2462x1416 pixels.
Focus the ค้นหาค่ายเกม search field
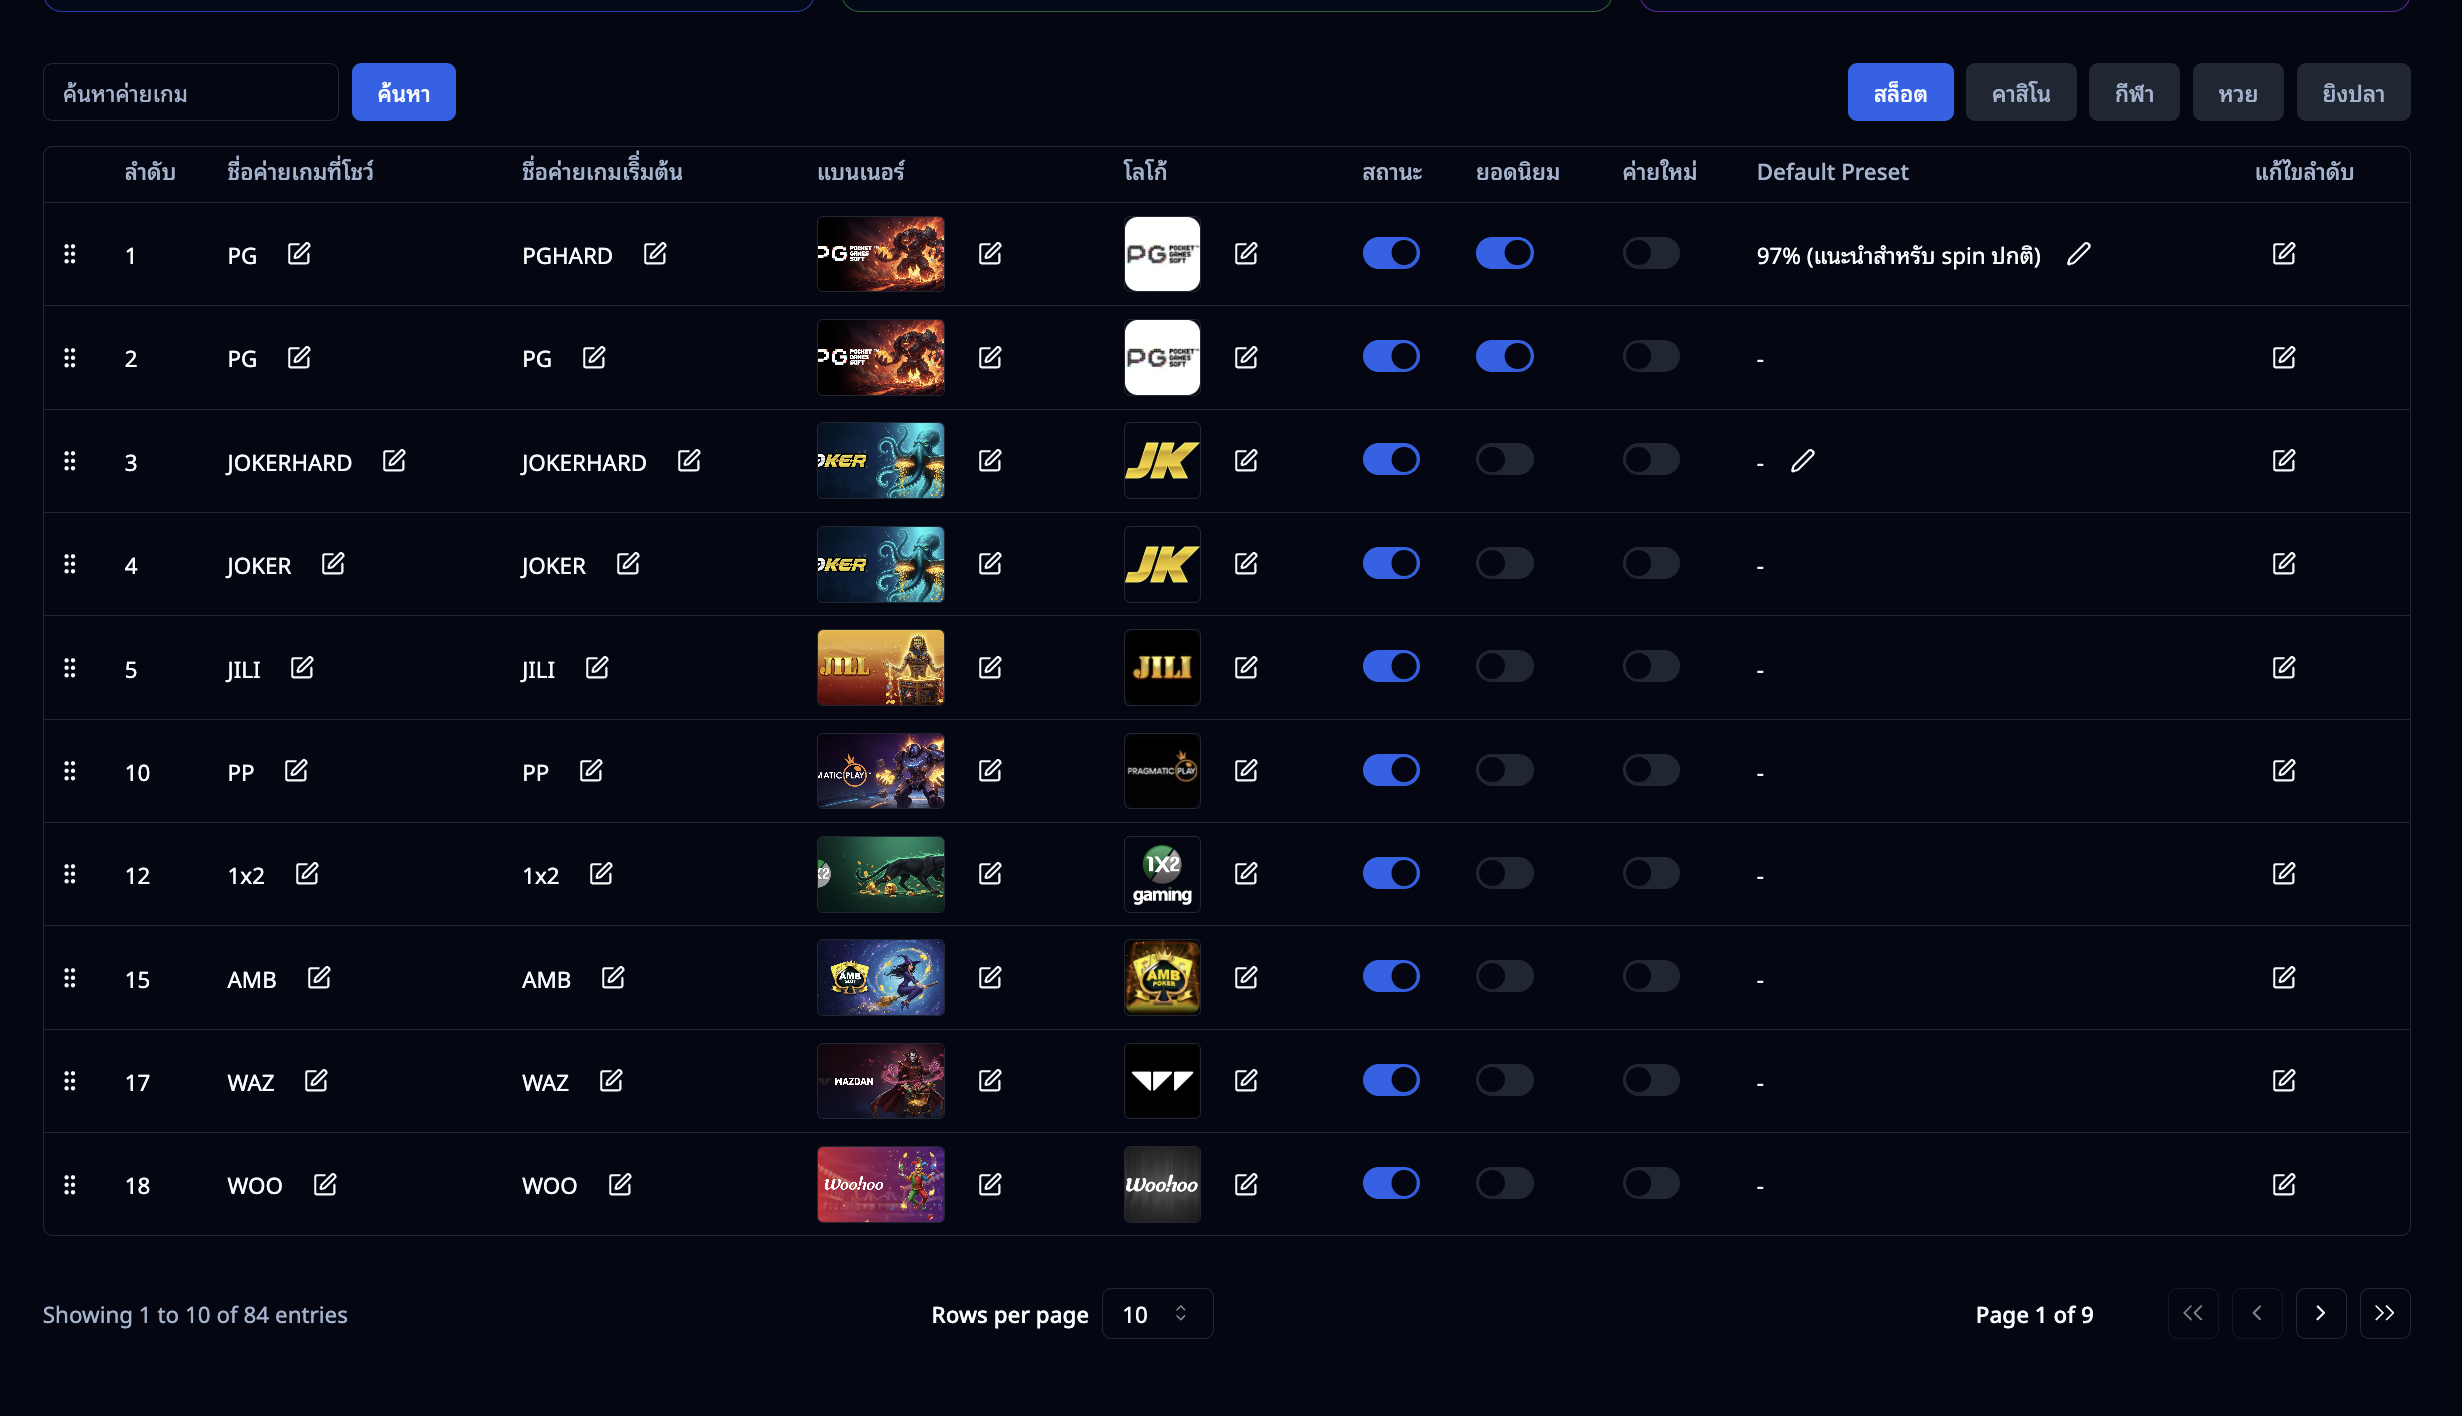(190, 93)
